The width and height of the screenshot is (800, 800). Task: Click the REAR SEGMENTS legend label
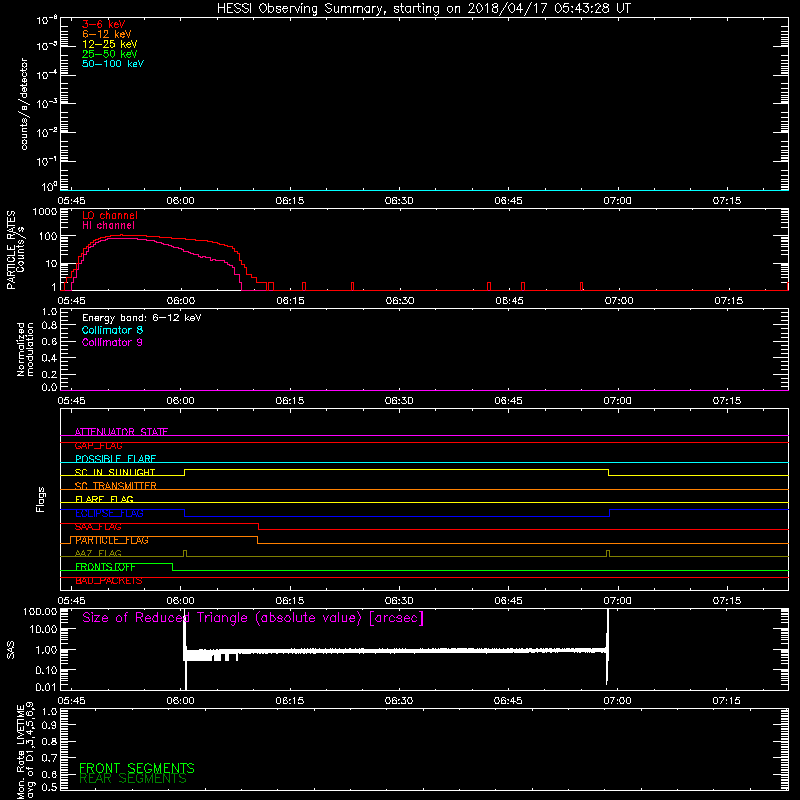133,779
